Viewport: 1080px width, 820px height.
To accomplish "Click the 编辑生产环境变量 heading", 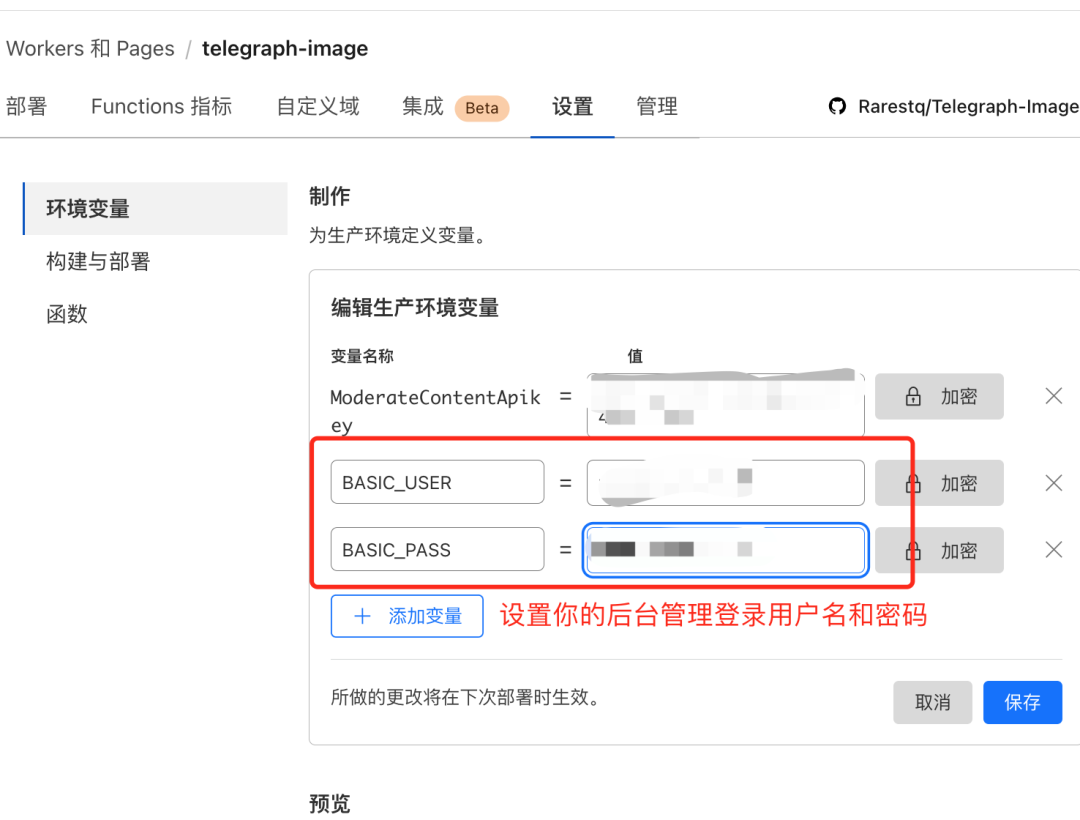I will tap(415, 308).
